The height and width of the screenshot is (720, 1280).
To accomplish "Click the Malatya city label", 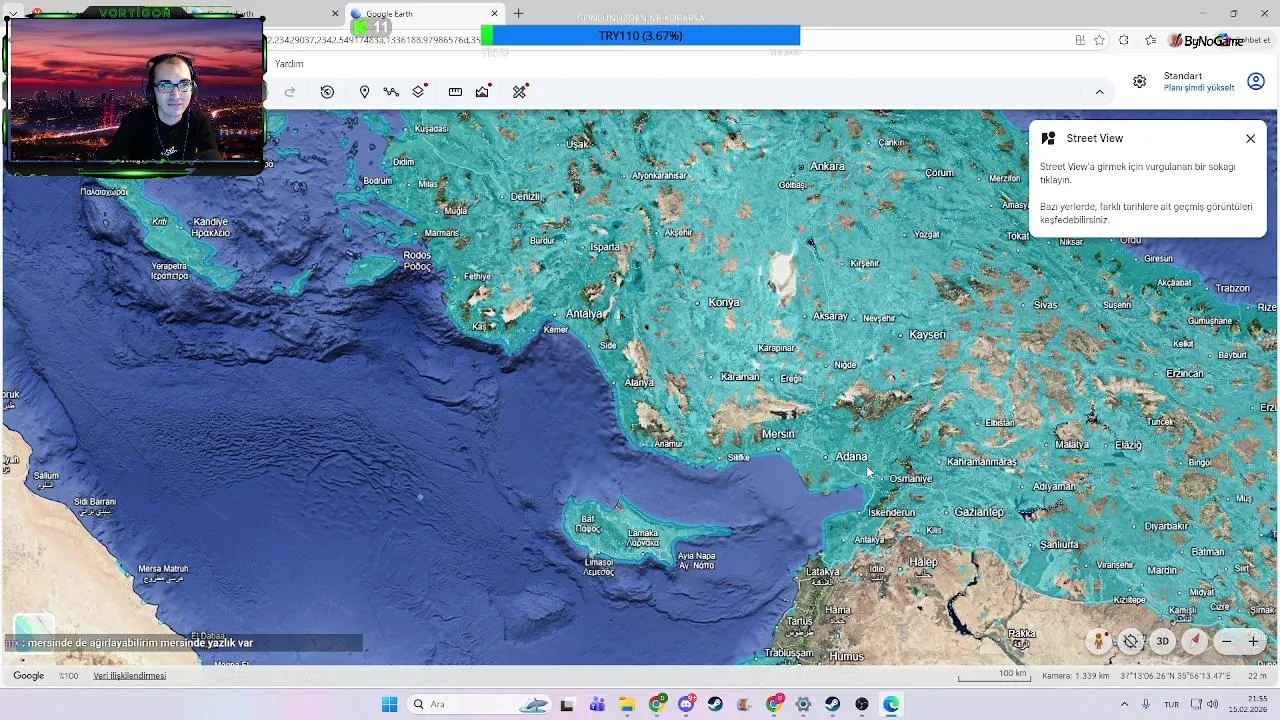I will coord(1072,444).
